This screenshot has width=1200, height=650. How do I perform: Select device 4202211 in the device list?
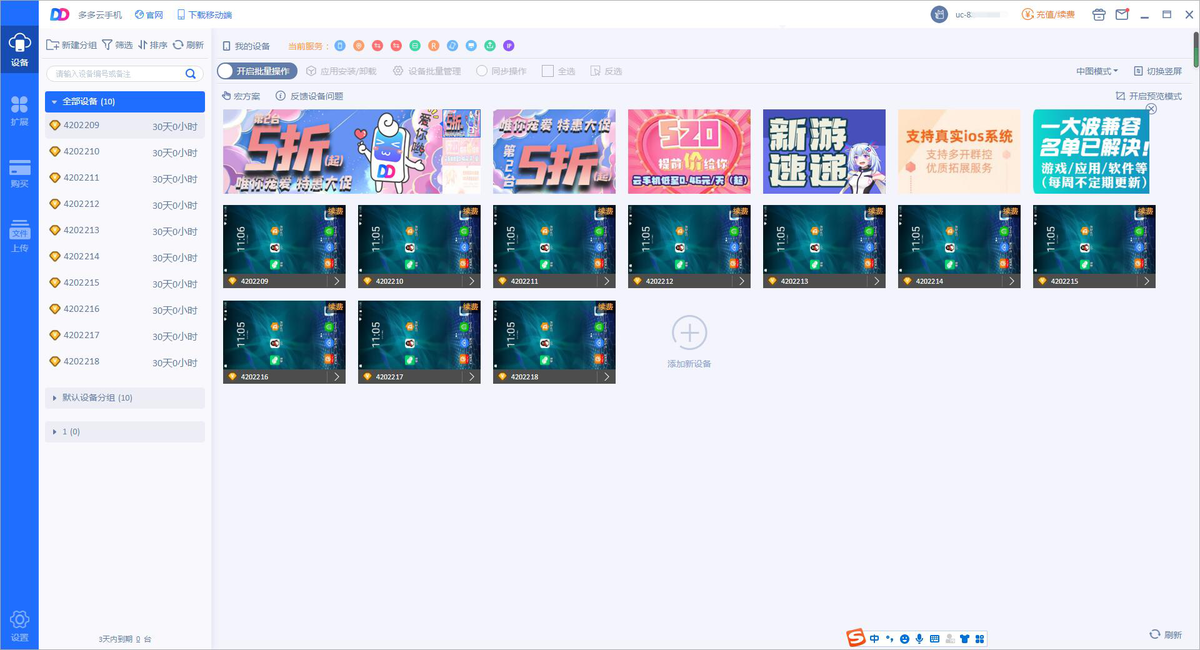click(x=125, y=178)
